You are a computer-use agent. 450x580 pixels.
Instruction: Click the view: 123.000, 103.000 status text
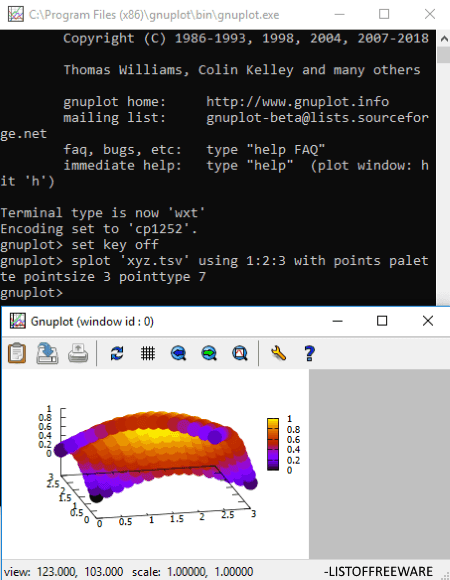coord(64,571)
